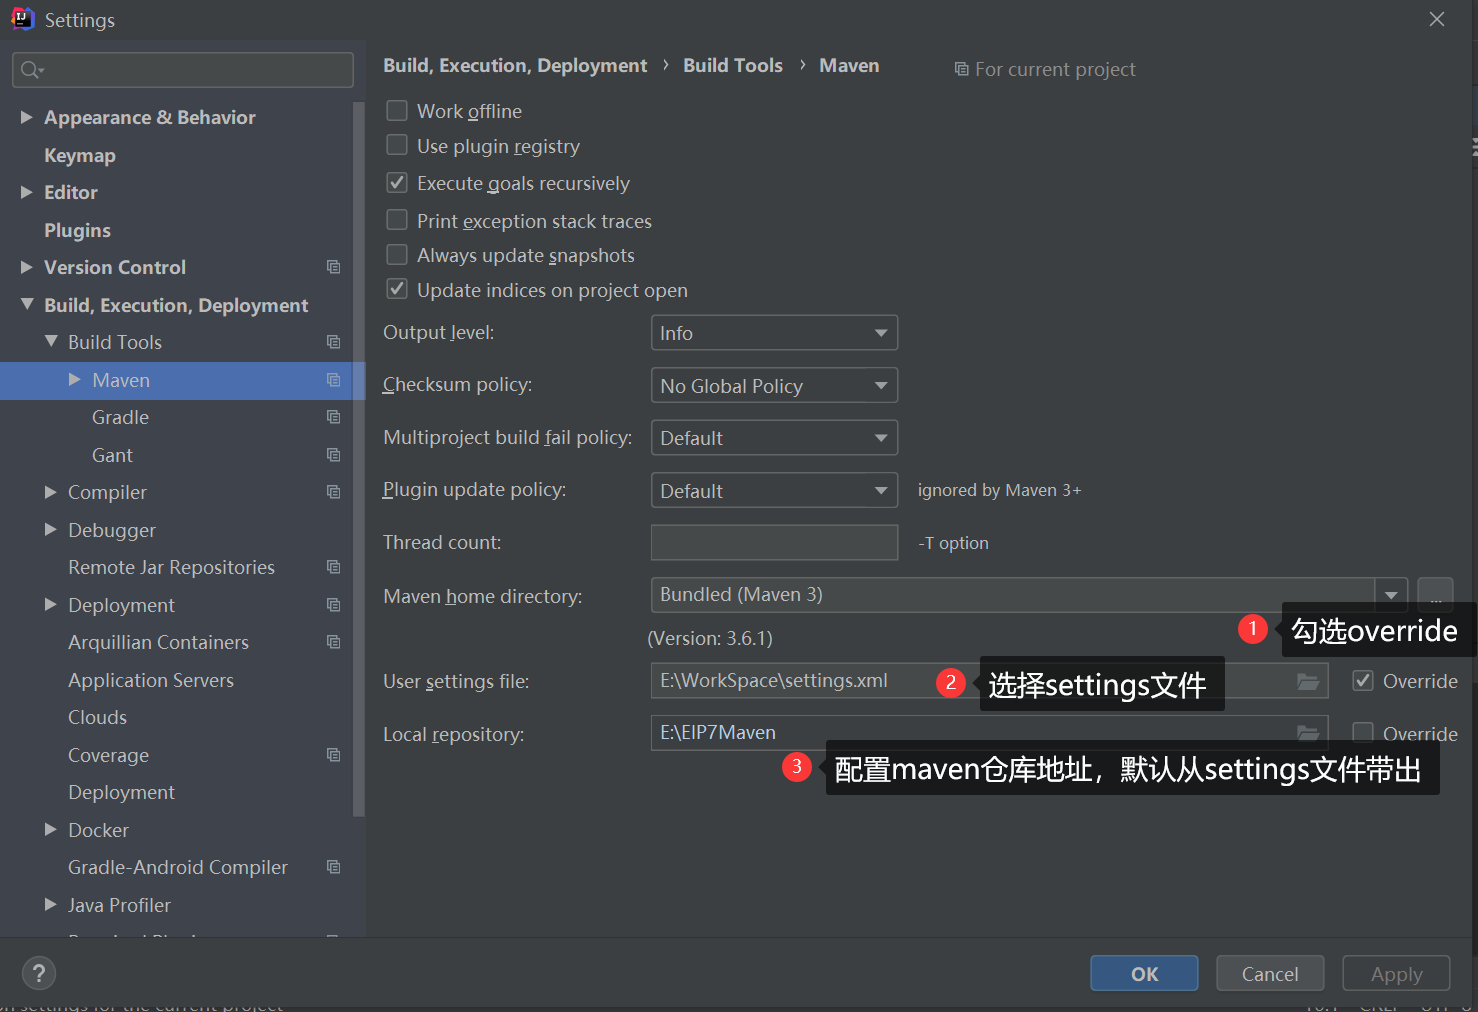This screenshot has height=1012, width=1478.
Task: Click folder browse icon for Local repository
Action: [x=1307, y=732]
